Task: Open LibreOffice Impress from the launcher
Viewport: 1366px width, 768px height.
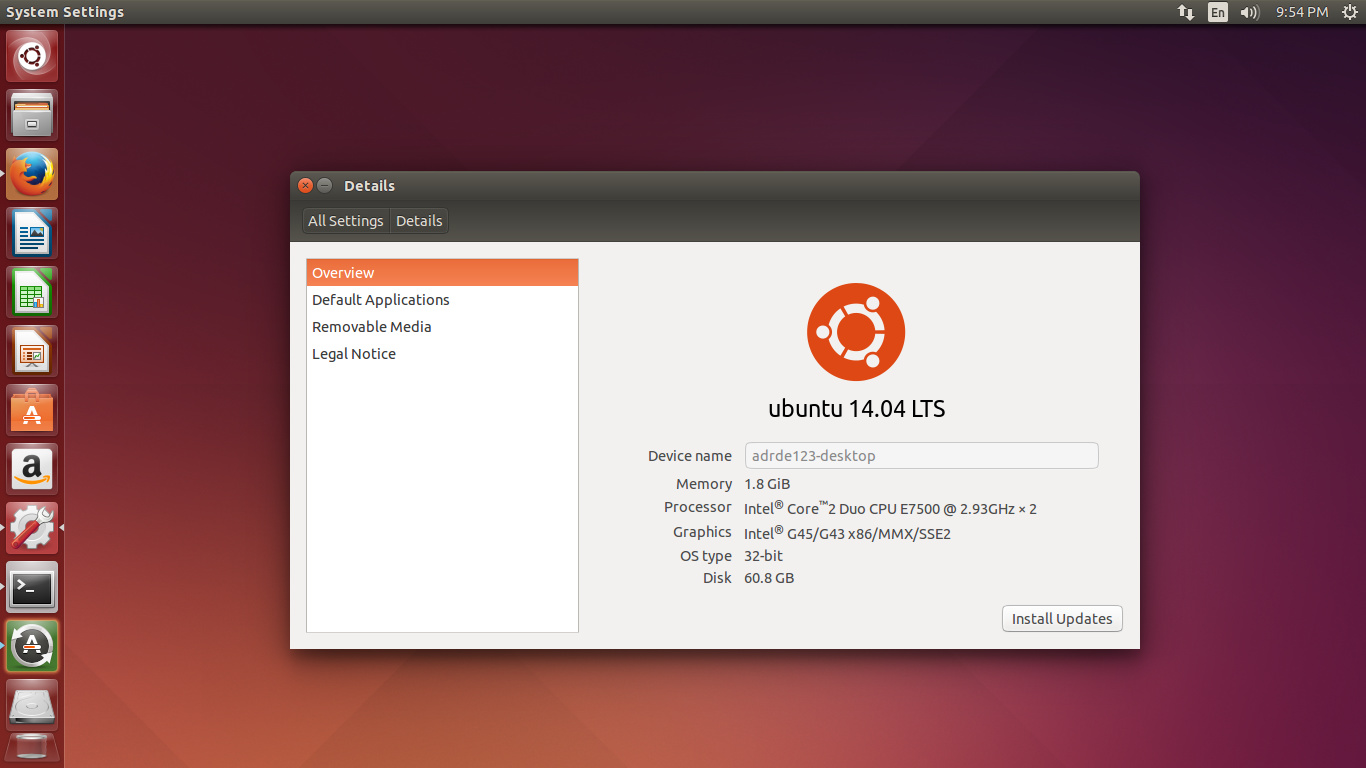Action: pyautogui.click(x=32, y=351)
